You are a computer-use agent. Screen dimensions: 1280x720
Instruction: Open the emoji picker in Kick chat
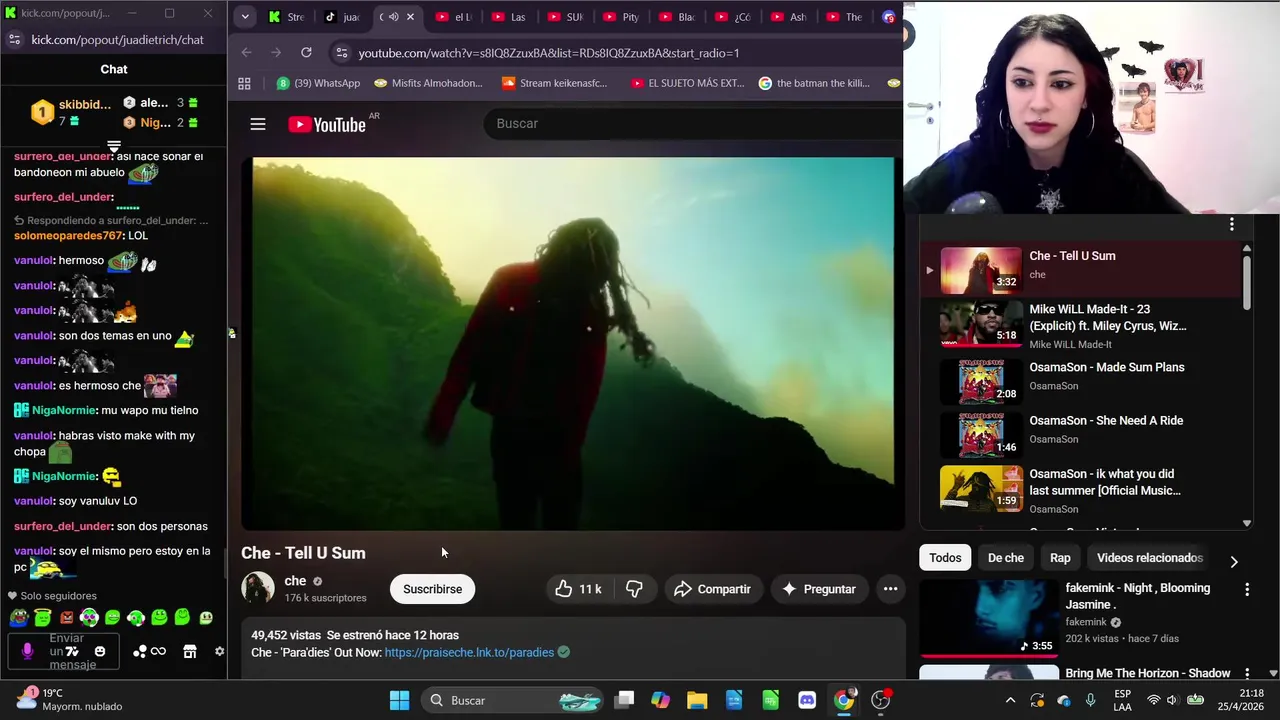click(100, 652)
